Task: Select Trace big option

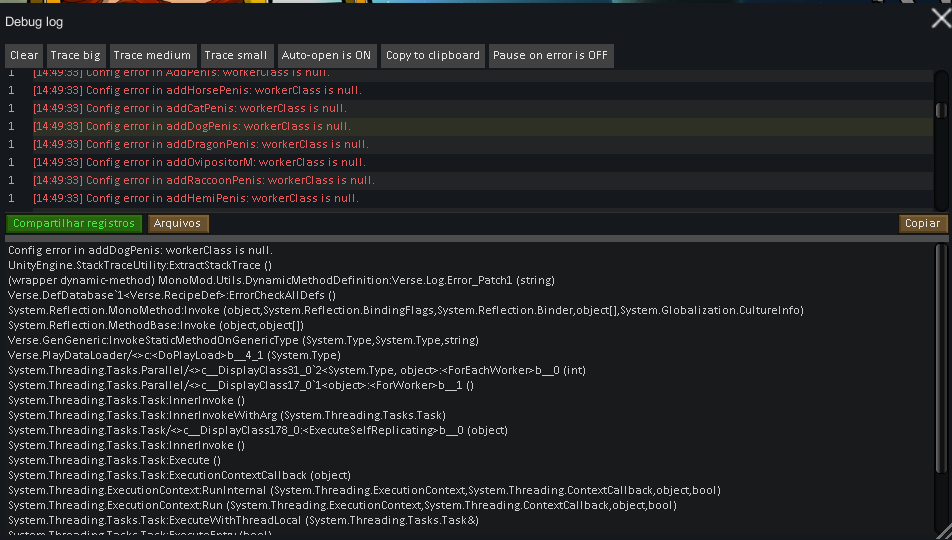Action: [x=75, y=55]
